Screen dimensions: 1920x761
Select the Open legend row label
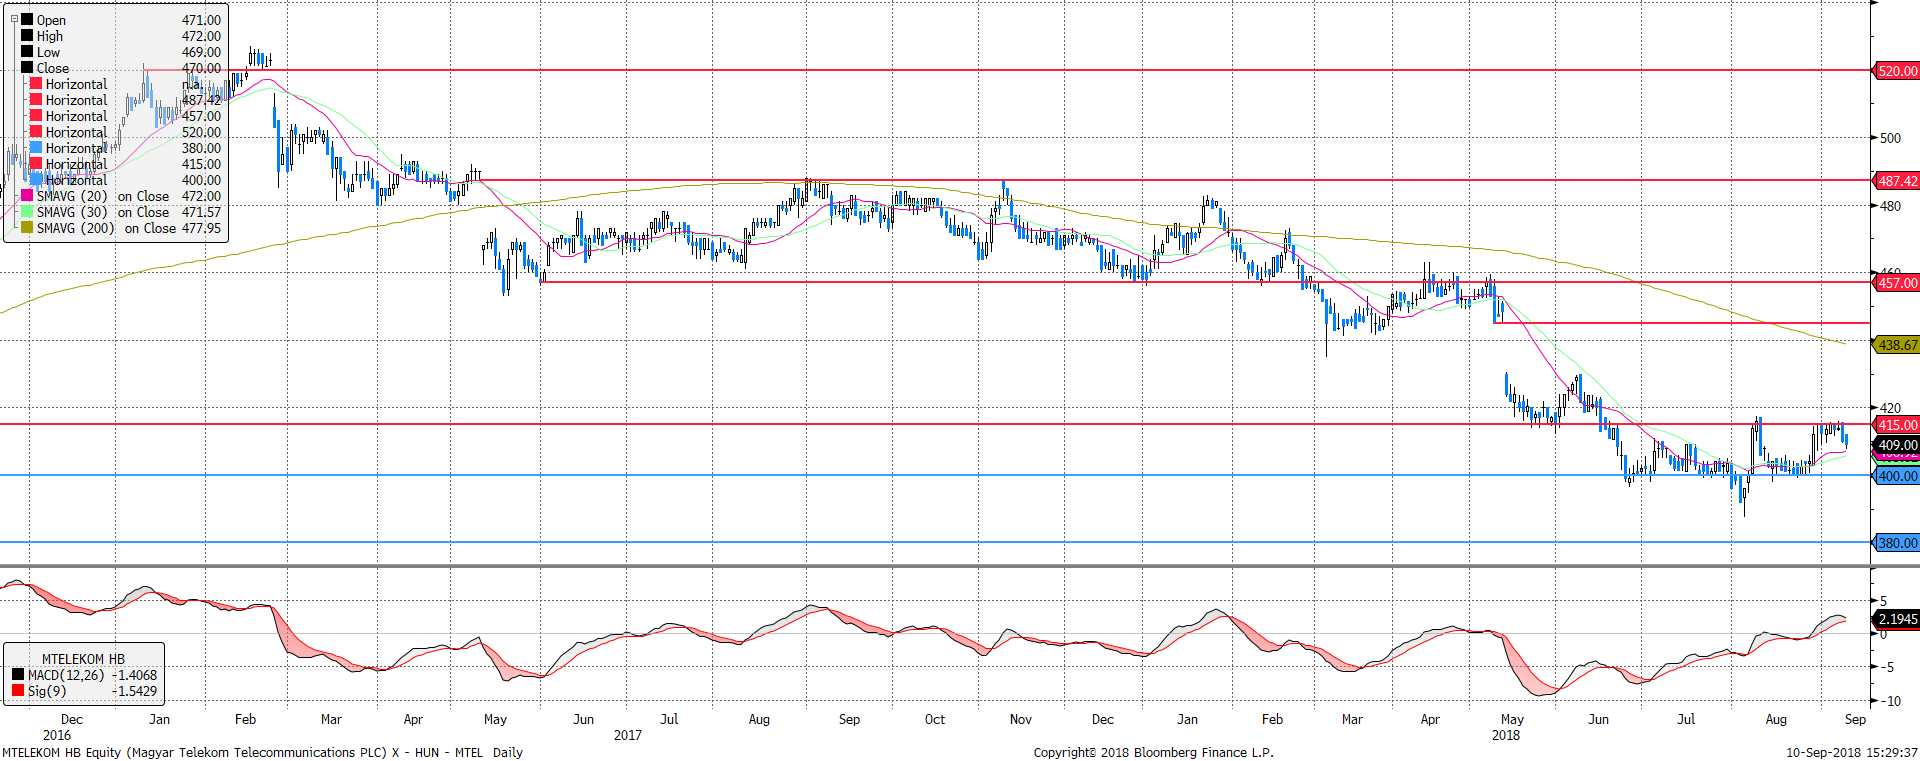click(x=51, y=20)
